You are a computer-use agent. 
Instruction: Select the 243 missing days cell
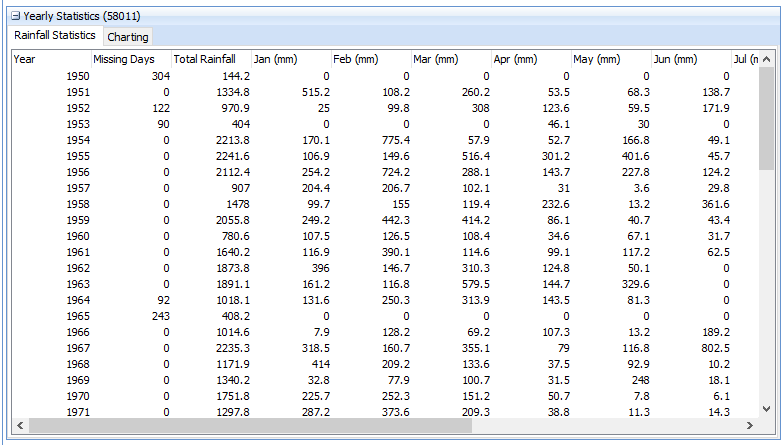coord(161,316)
